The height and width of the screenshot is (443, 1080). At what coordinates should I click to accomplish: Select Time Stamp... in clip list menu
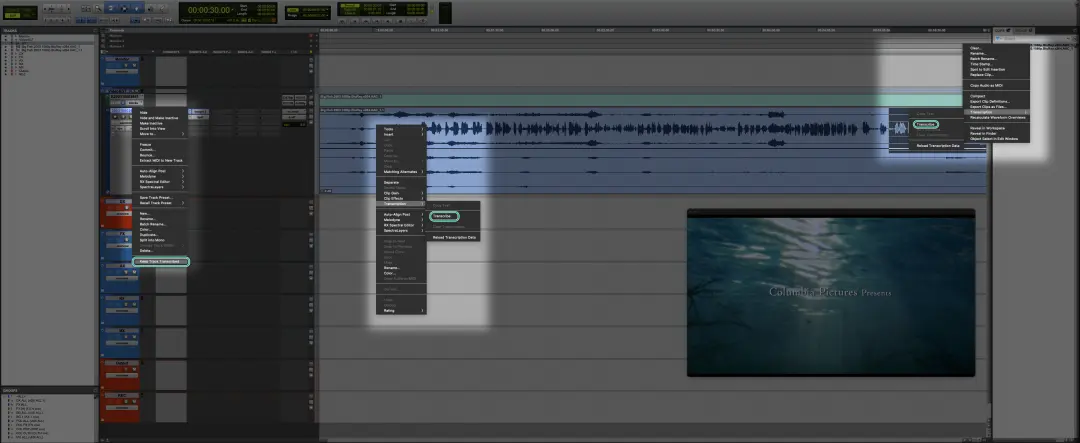[x=996, y=64]
